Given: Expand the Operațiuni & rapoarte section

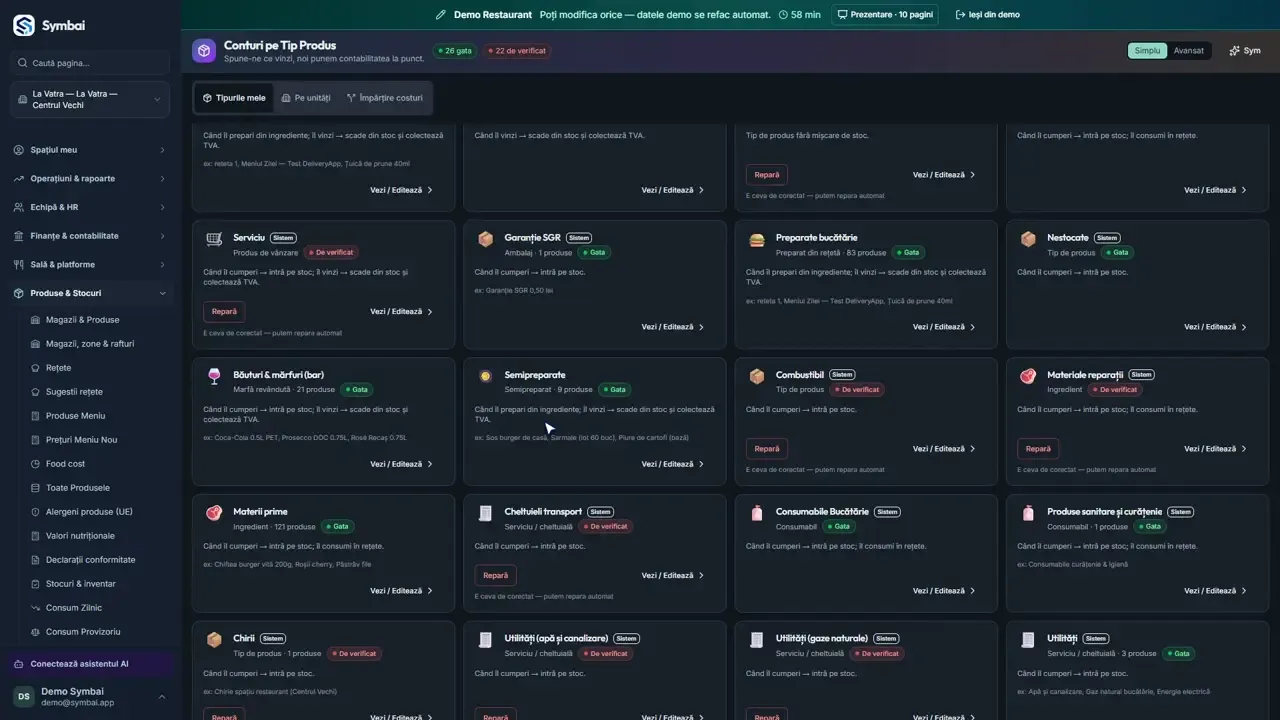Looking at the screenshot, I should pyautogui.click(x=90, y=179).
